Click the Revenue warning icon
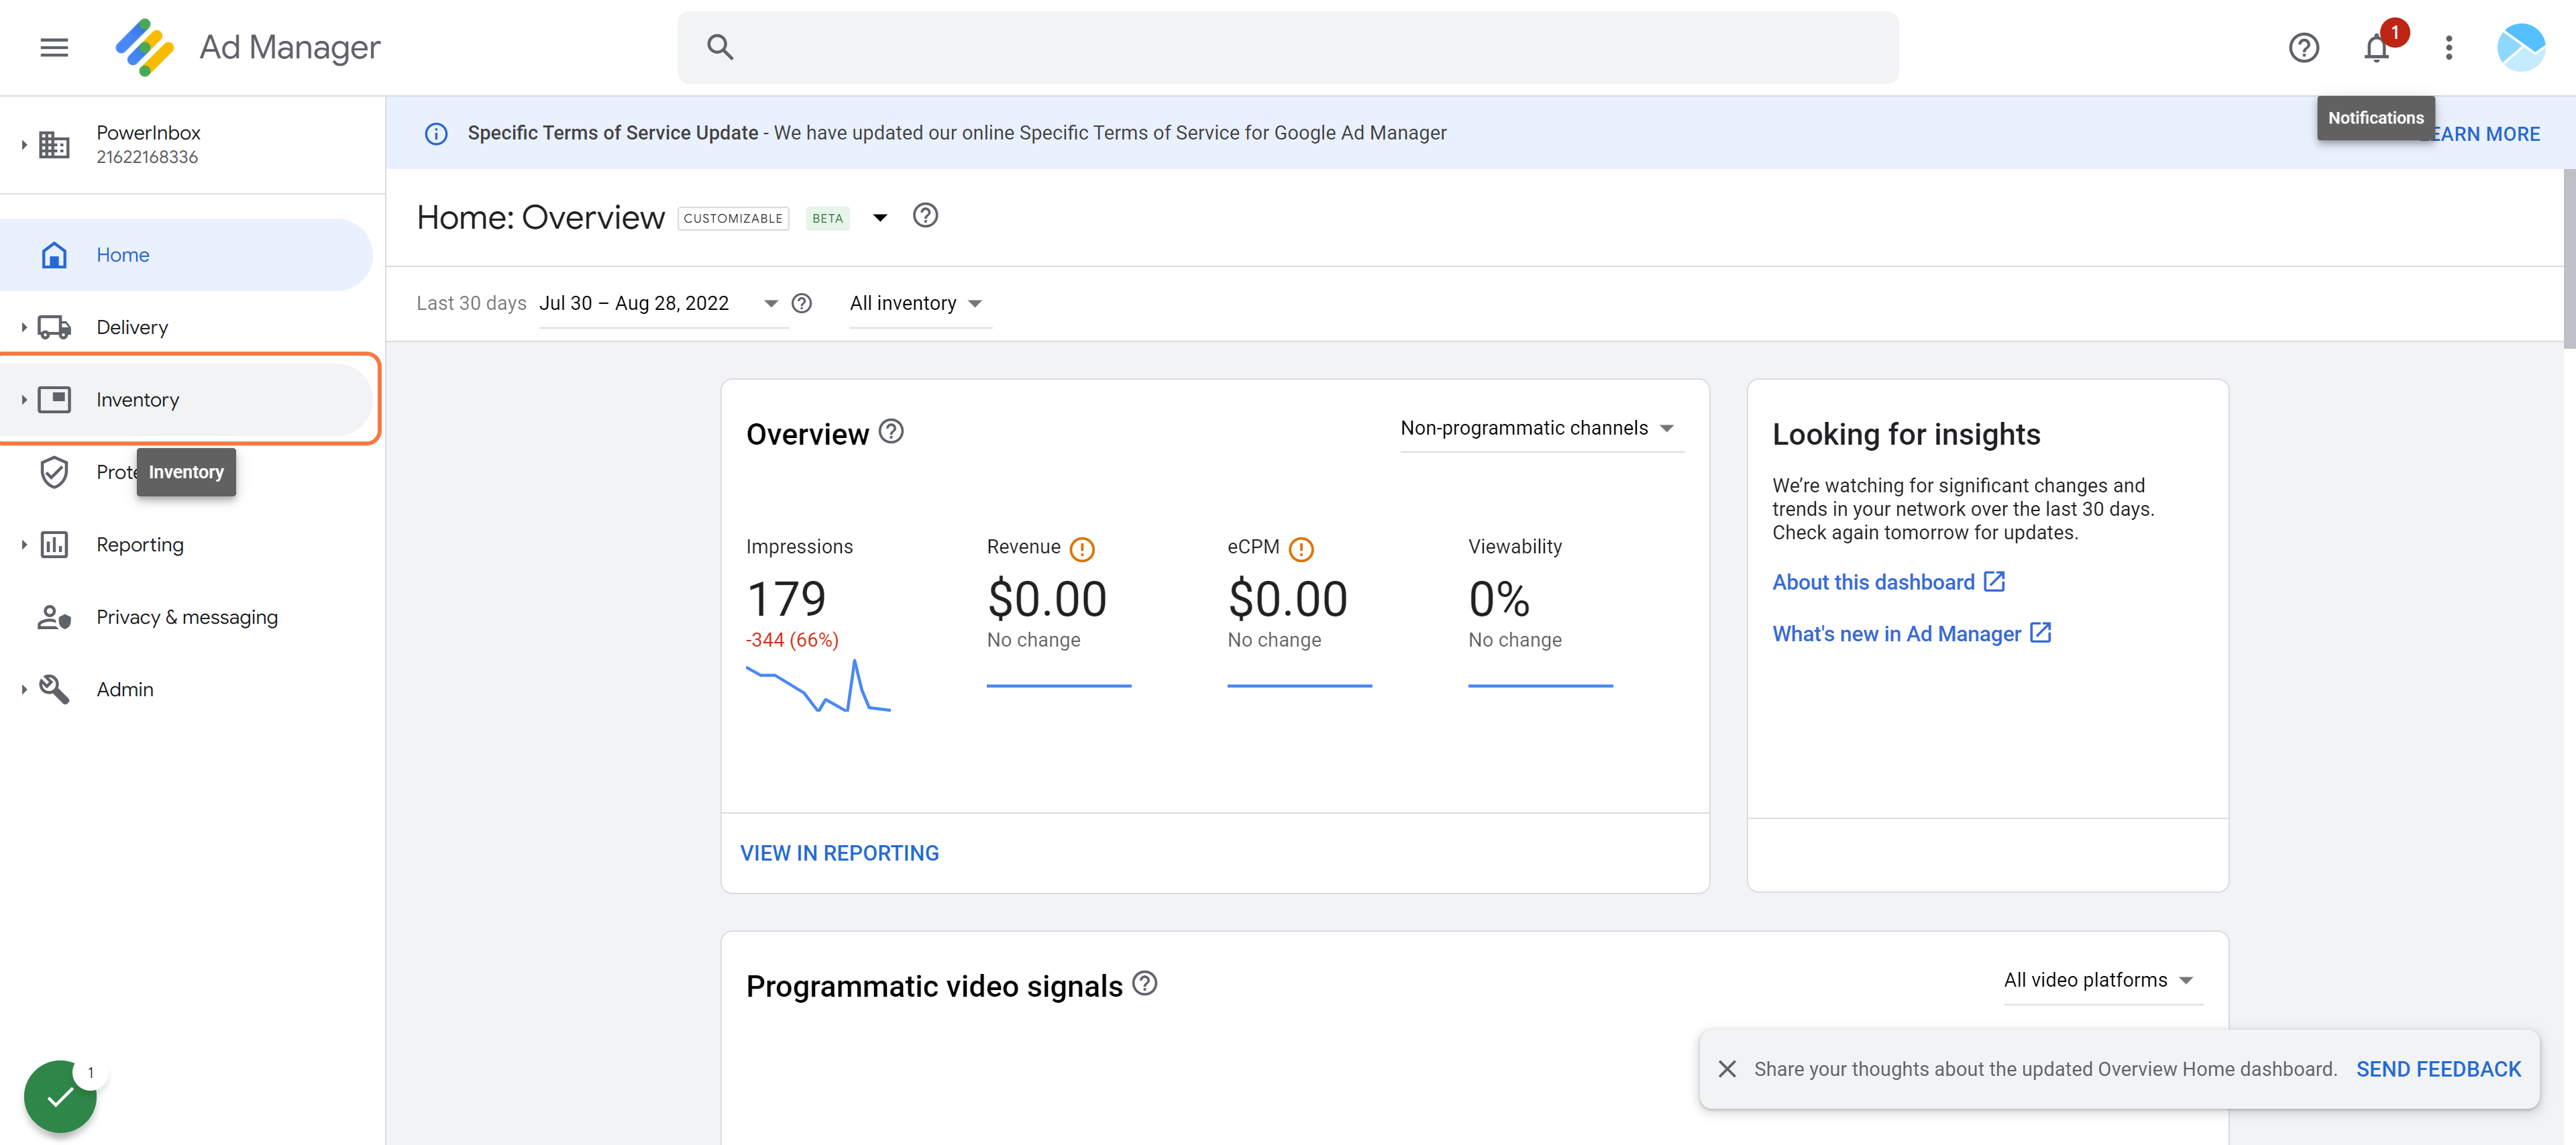Image resolution: width=2576 pixels, height=1145 pixels. click(1081, 549)
